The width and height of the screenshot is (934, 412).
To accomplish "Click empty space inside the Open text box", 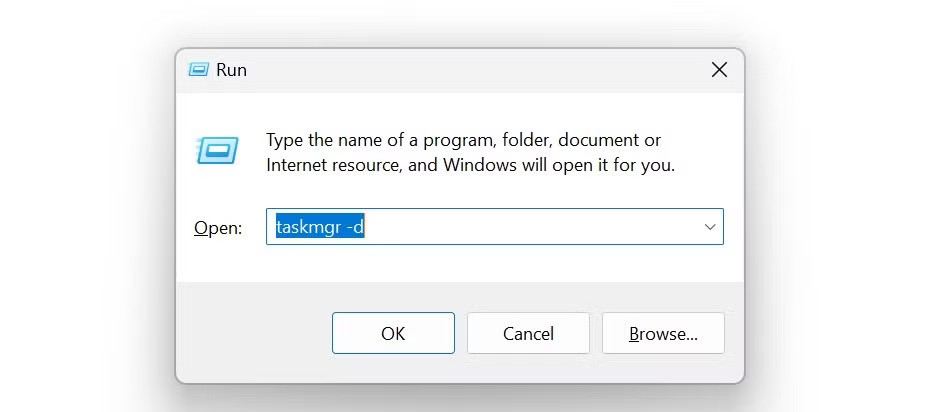I will pyautogui.click(x=540, y=227).
